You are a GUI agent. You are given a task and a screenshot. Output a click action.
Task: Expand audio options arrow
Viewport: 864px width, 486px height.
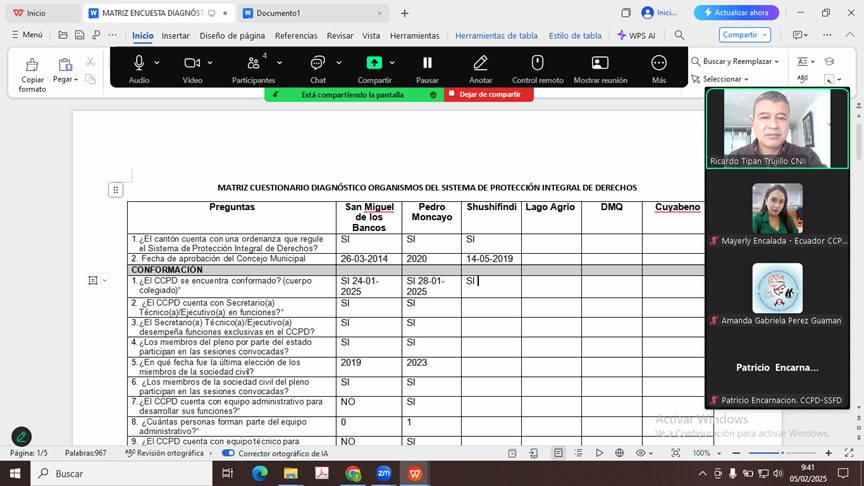pos(157,63)
